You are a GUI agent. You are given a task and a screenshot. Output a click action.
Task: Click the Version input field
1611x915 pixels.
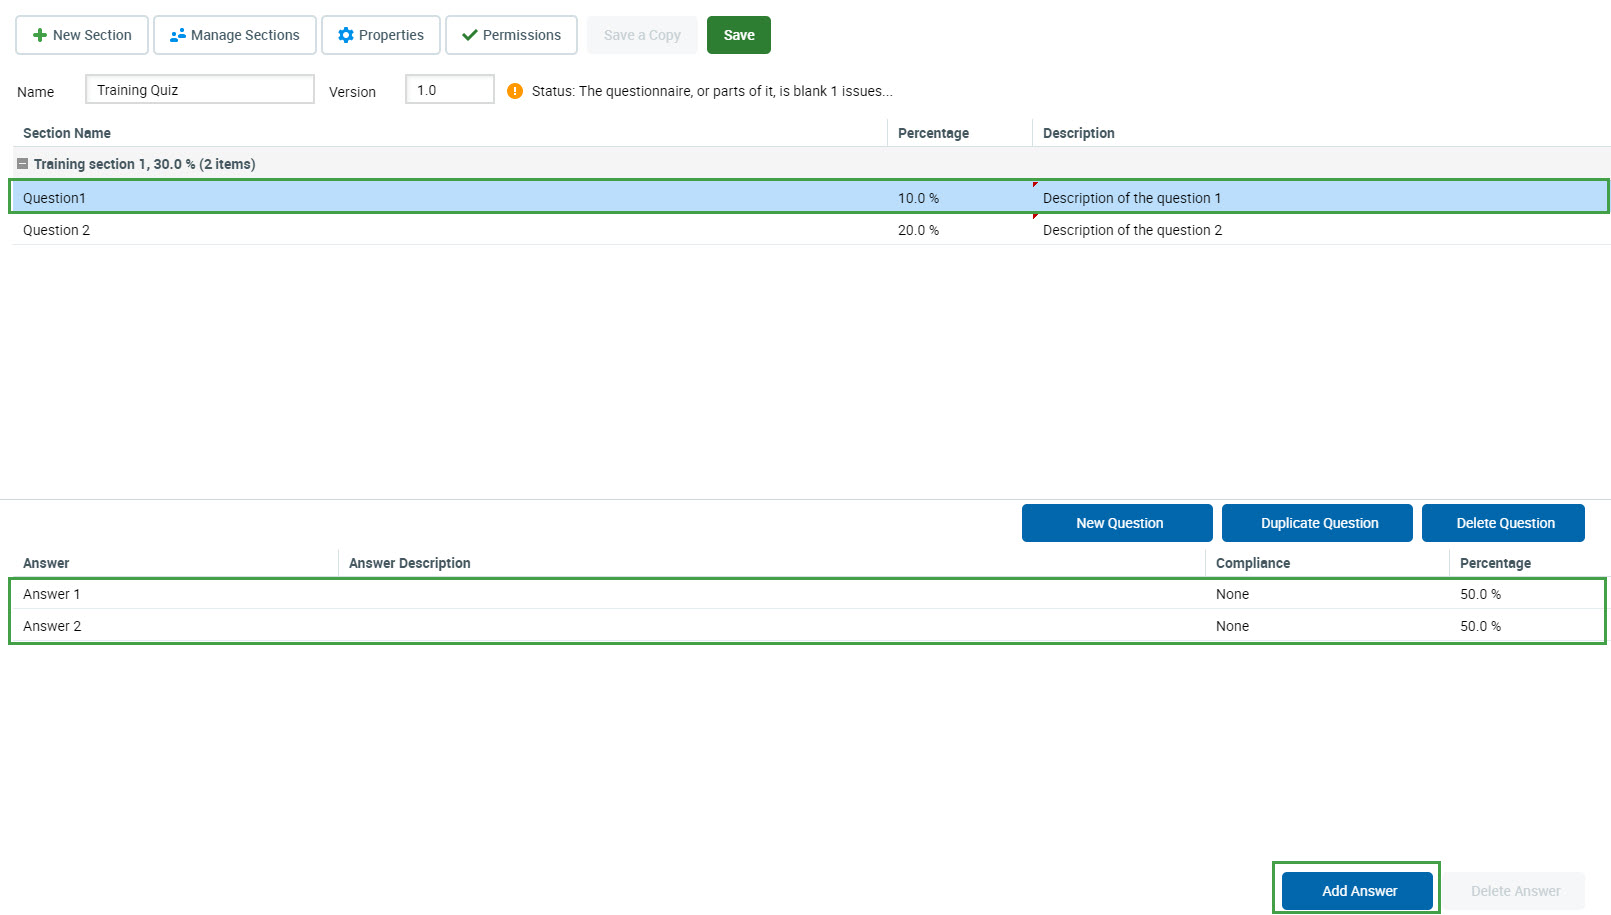coord(449,90)
